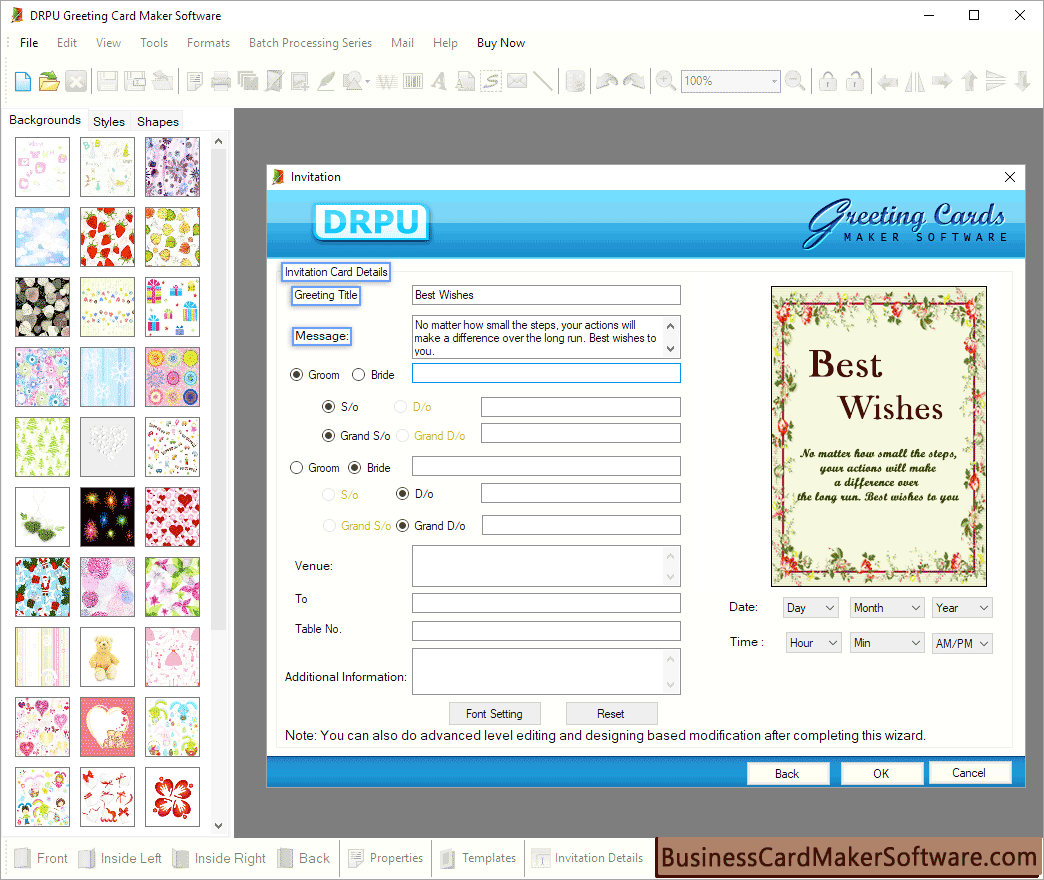Click backgrounds panel scroll down arrow
1044x880 pixels.
click(218, 825)
